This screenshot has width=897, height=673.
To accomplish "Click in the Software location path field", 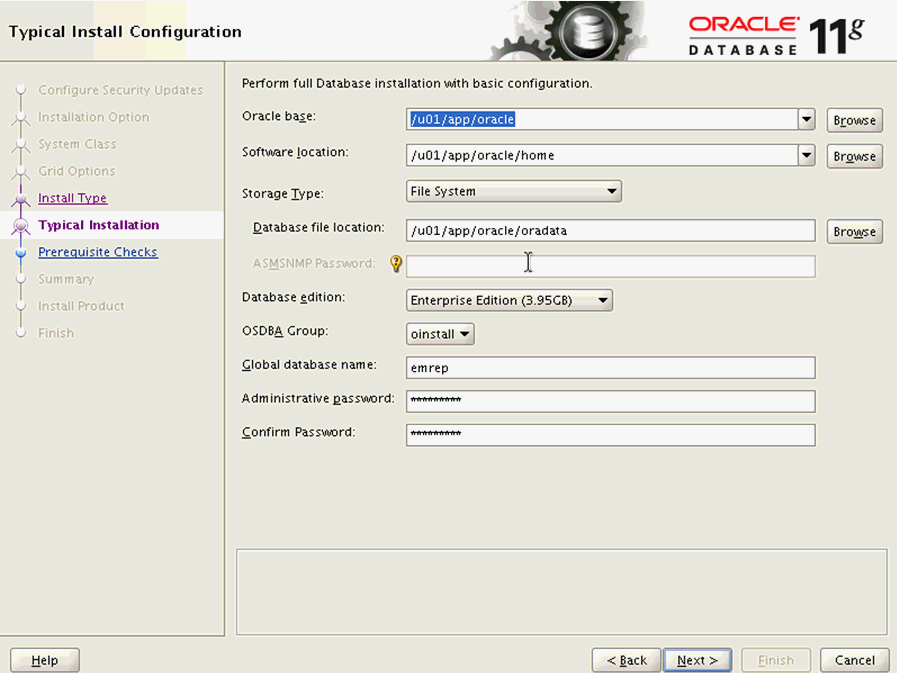I will click(x=602, y=155).
